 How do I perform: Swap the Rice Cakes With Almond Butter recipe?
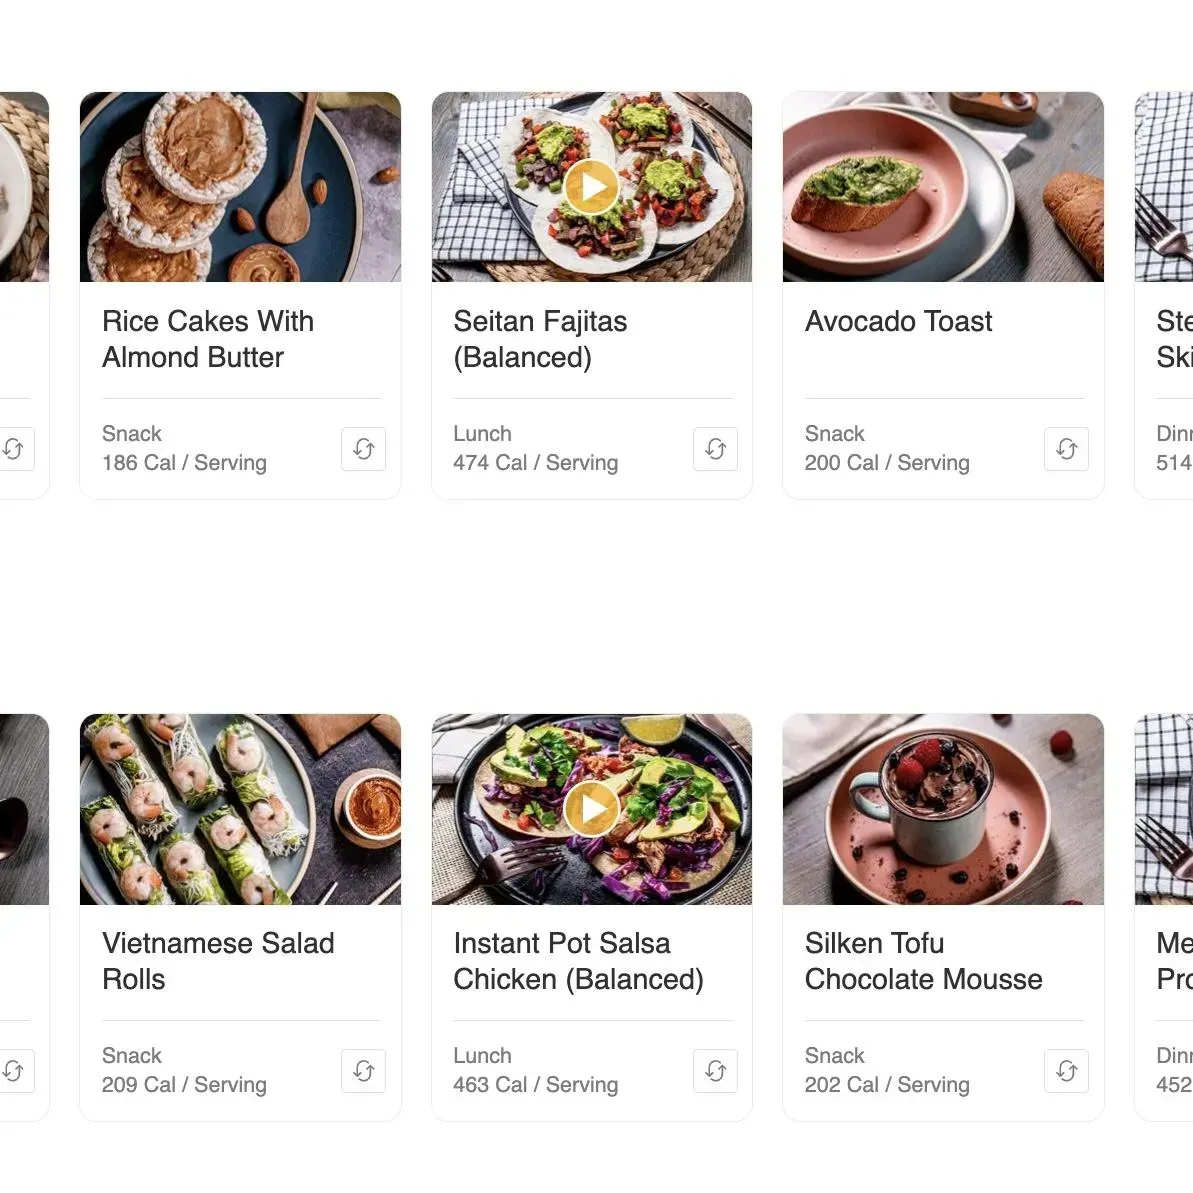point(363,449)
